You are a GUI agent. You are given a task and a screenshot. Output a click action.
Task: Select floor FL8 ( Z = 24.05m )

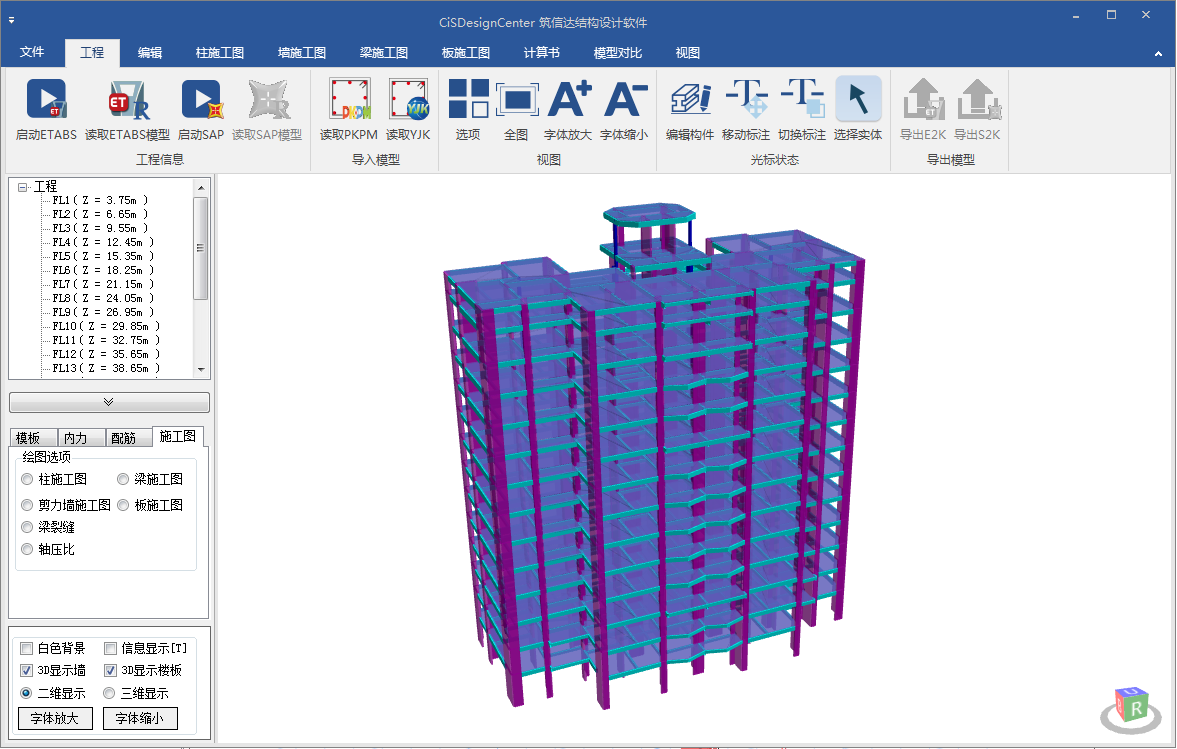tap(104, 299)
